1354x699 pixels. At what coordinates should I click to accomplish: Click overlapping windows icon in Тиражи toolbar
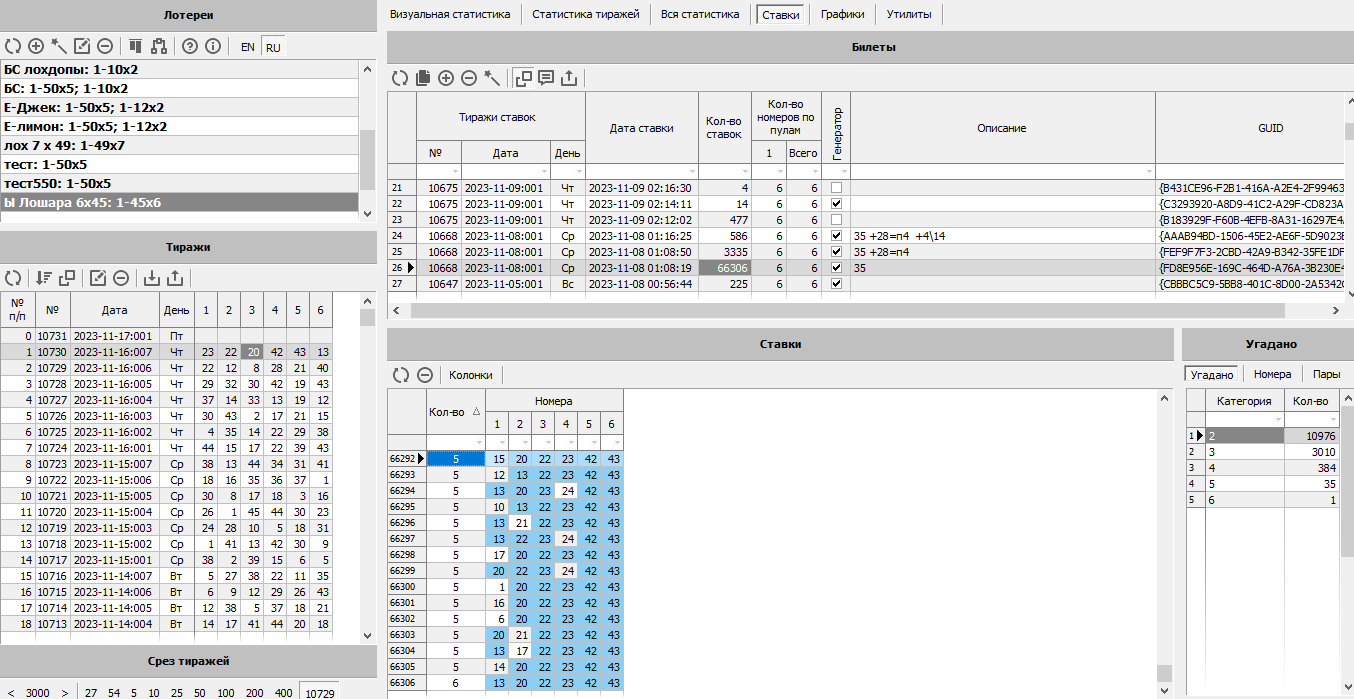pyautogui.click(x=67, y=278)
